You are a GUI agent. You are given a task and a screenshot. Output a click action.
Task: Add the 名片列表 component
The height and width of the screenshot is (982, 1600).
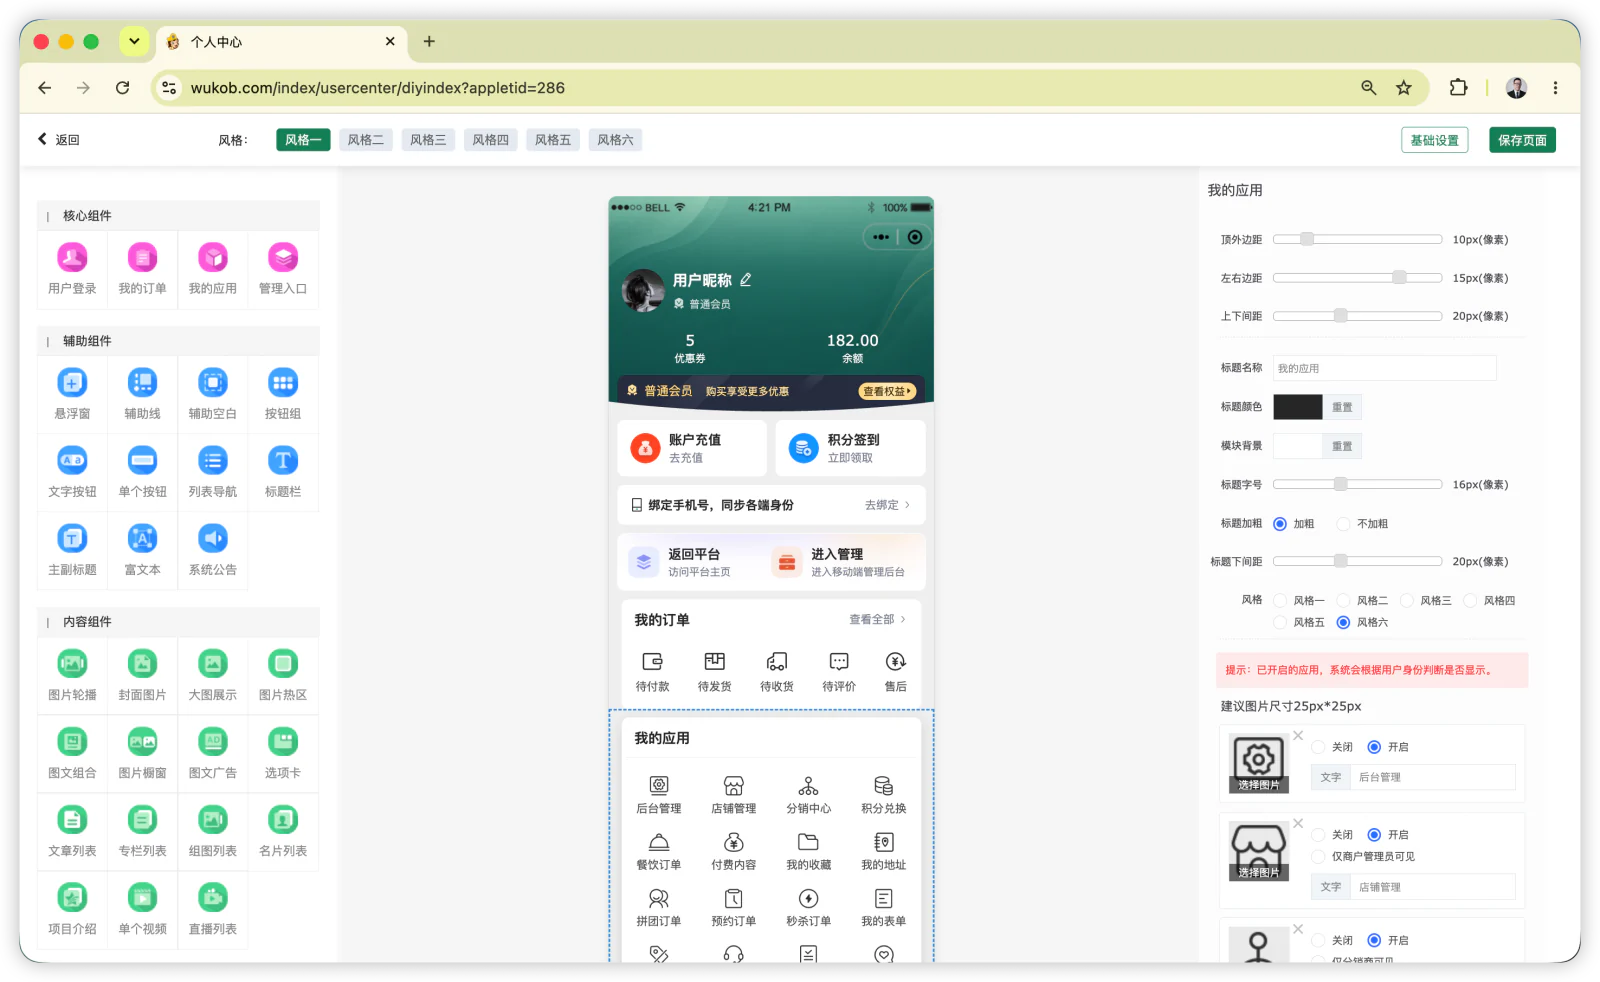point(283,831)
